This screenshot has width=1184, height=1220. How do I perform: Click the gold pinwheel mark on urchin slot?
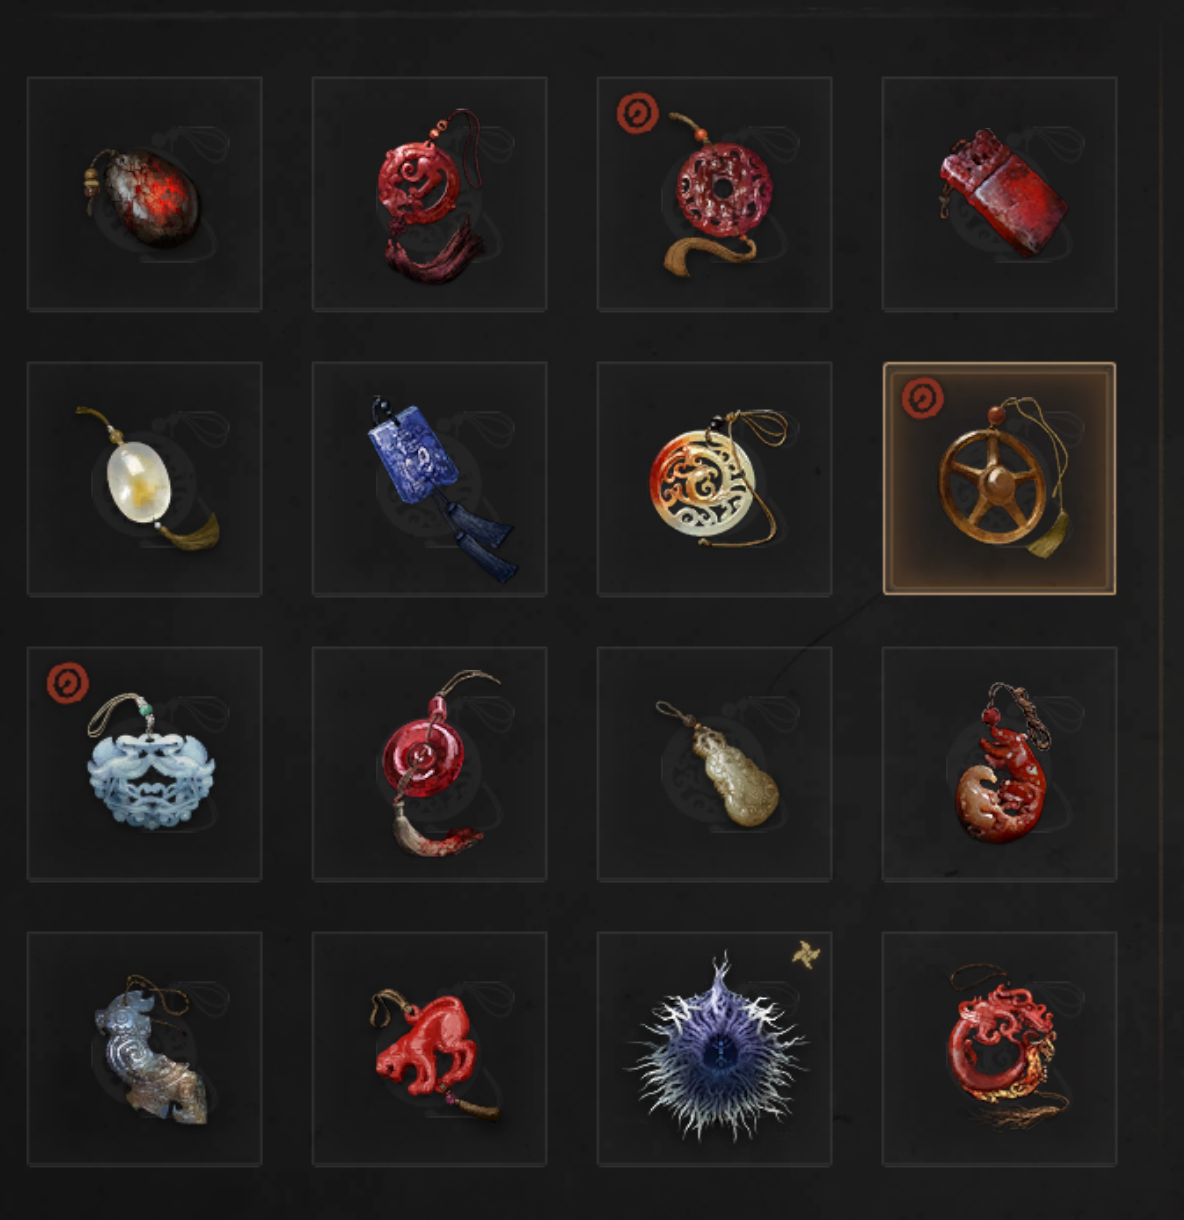point(804,955)
